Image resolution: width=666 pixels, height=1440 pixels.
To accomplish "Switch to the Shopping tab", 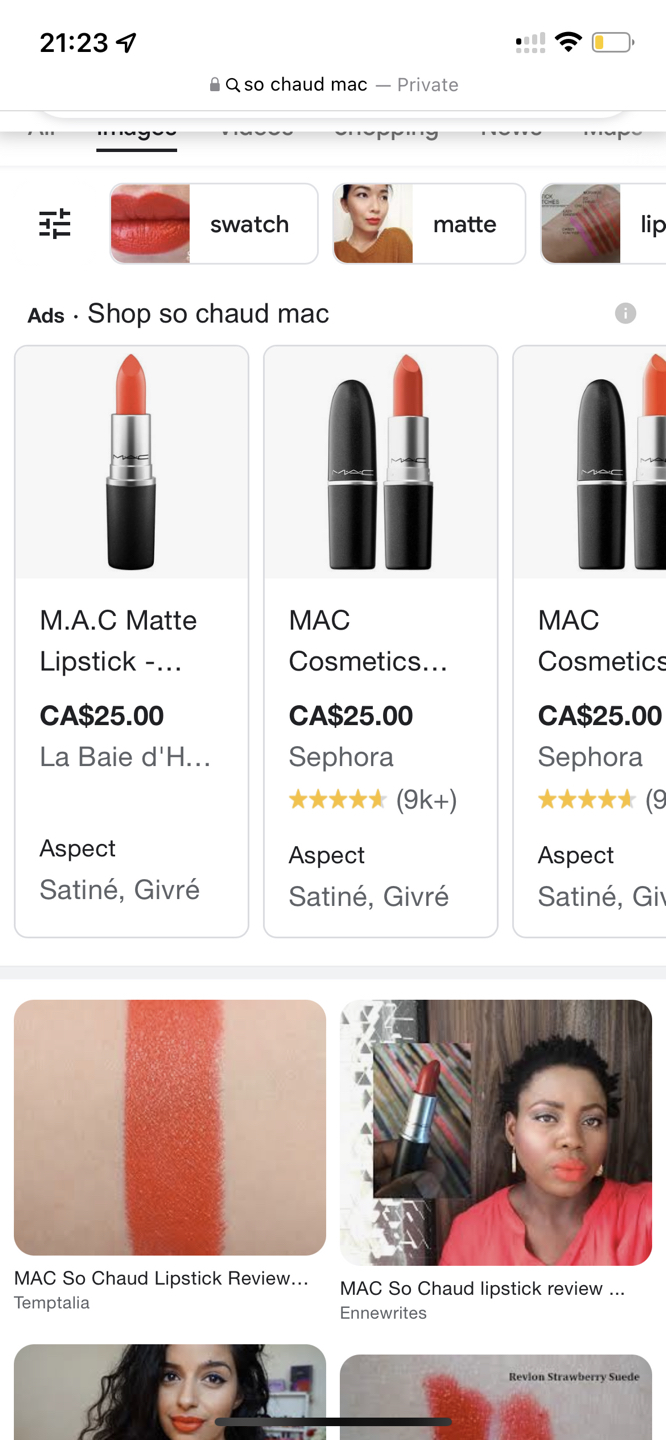I will (386, 128).
